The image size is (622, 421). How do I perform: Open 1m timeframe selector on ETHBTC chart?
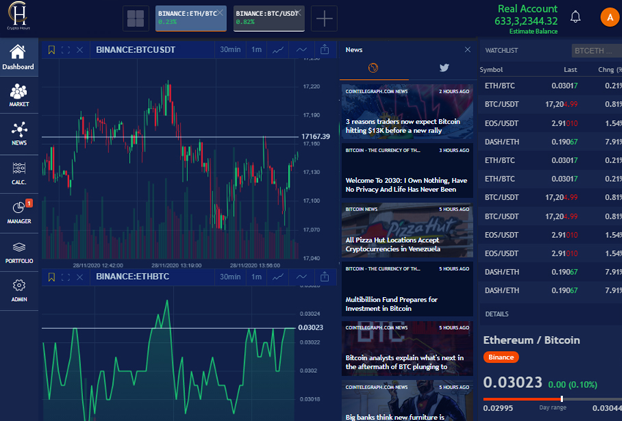[257, 276]
